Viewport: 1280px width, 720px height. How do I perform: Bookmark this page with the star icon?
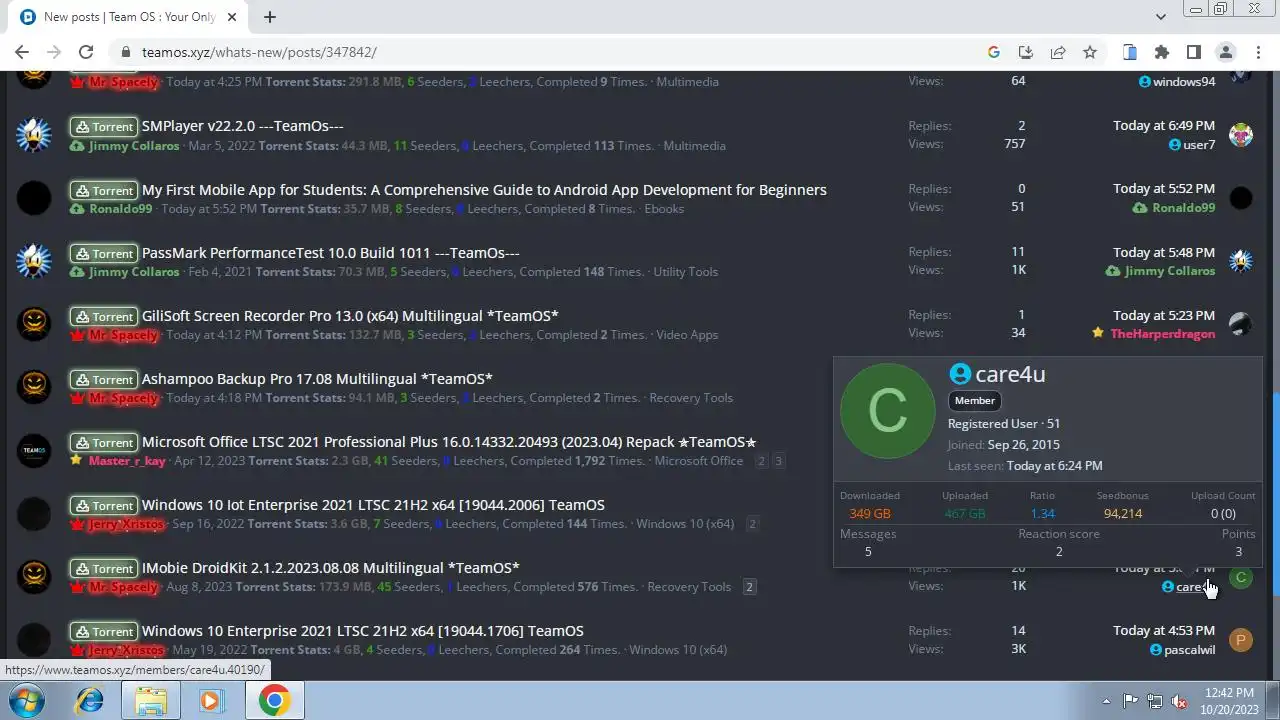pyautogui.click(x=1090, y=52)
